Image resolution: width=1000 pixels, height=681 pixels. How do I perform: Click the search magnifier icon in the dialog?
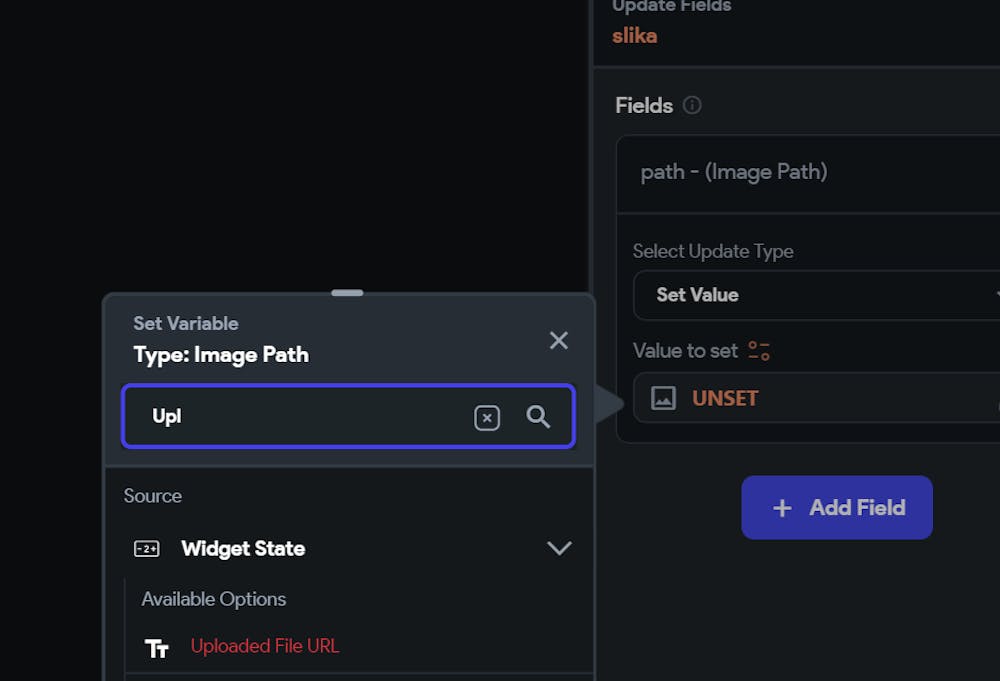pos(540,417)
